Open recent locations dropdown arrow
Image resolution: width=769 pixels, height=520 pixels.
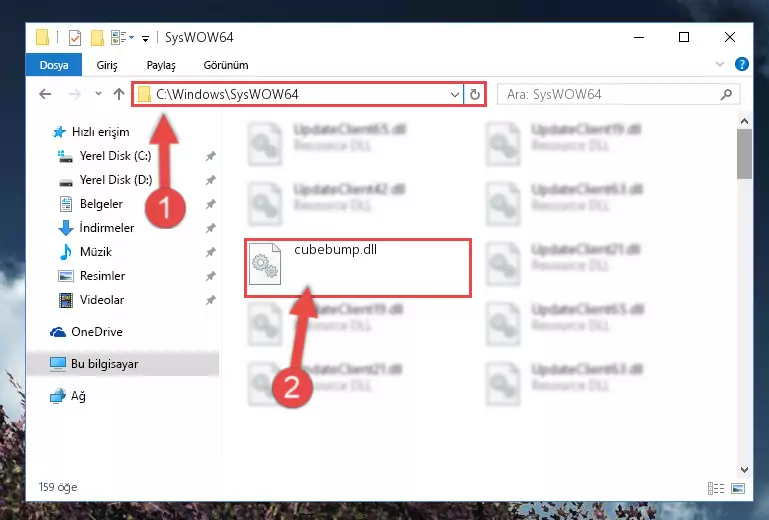coord(98,93)
